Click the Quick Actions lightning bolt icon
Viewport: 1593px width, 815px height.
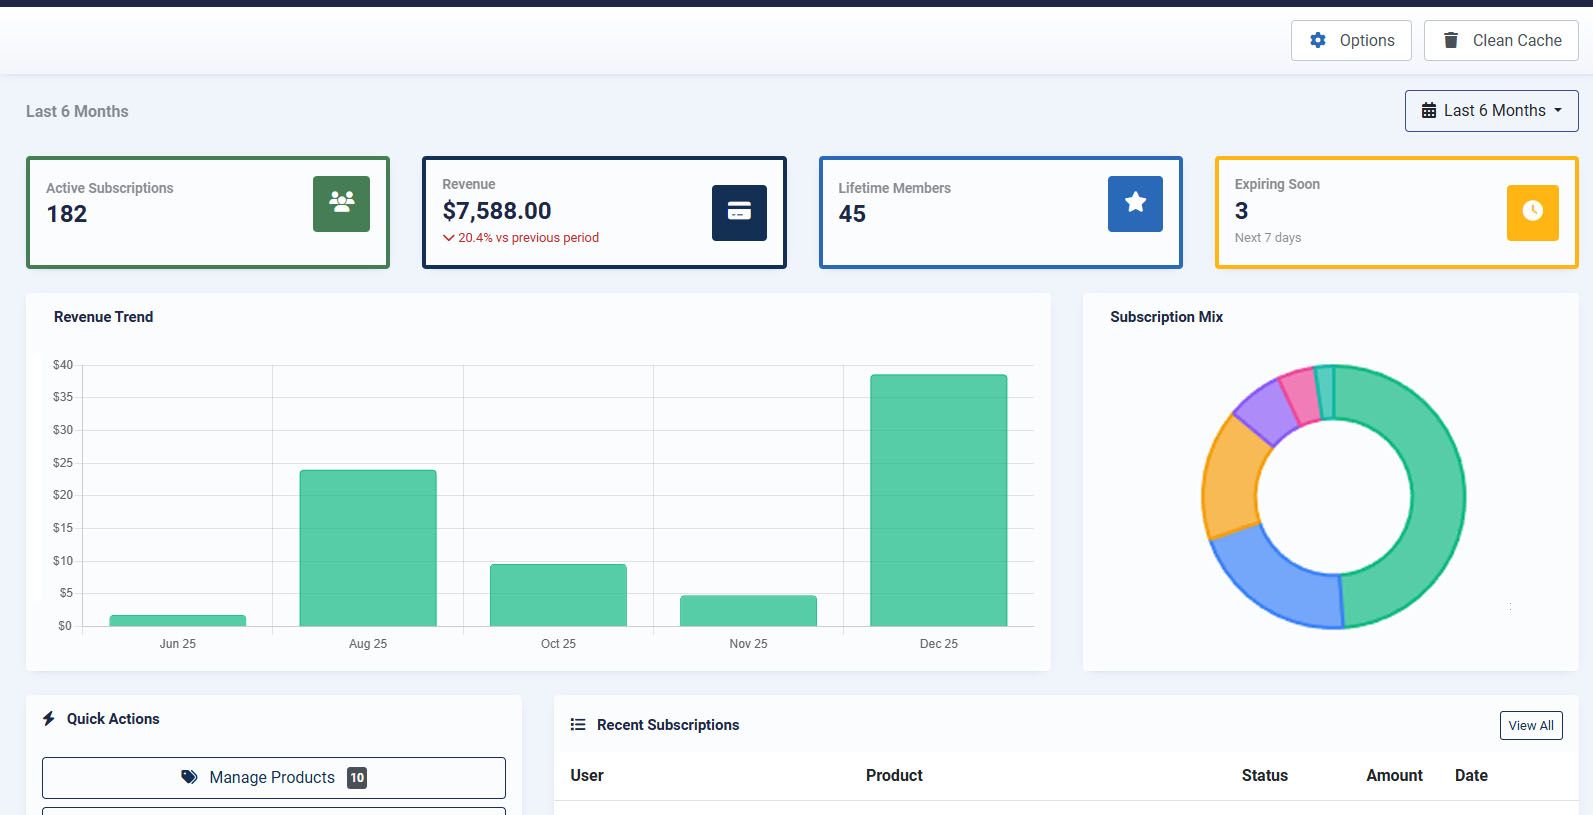[x=49, y=719]
